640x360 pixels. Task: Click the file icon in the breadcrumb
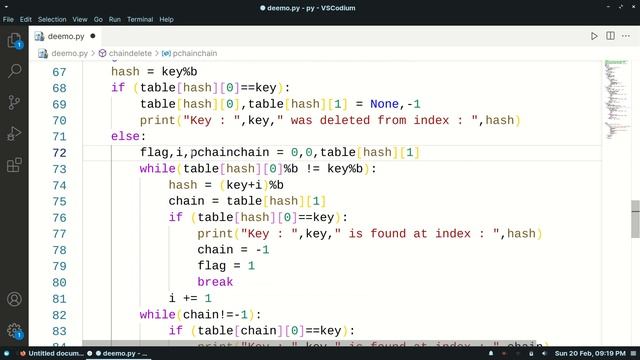(43, 53)
